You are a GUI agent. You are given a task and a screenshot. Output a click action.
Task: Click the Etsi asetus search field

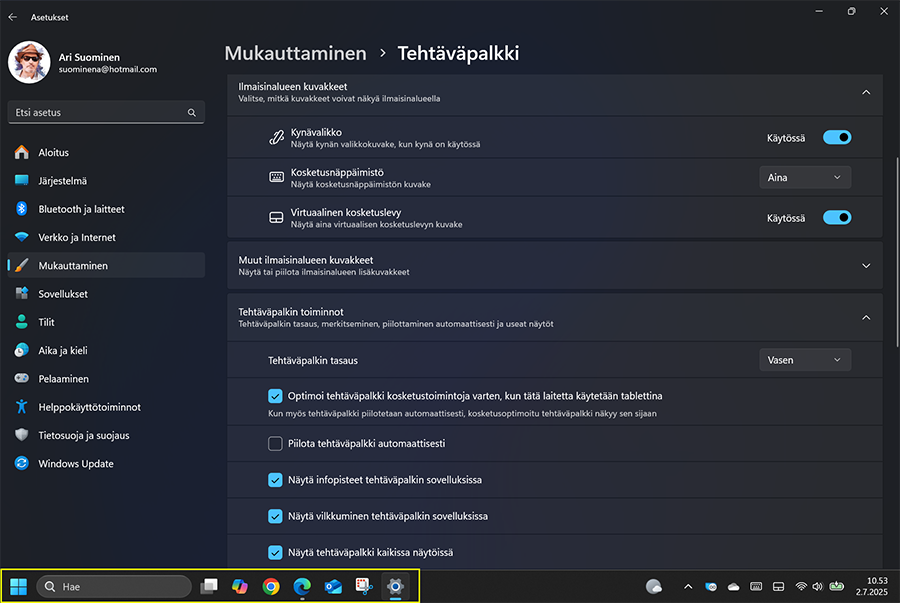106,112
